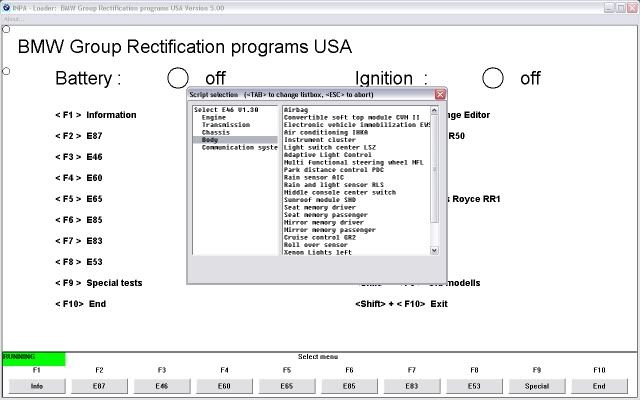The height and width of the screenshot is (400, 640).
Task: Click the <F4> E60 menu entry
Action: pyautogui.click(x=79, y=178)
